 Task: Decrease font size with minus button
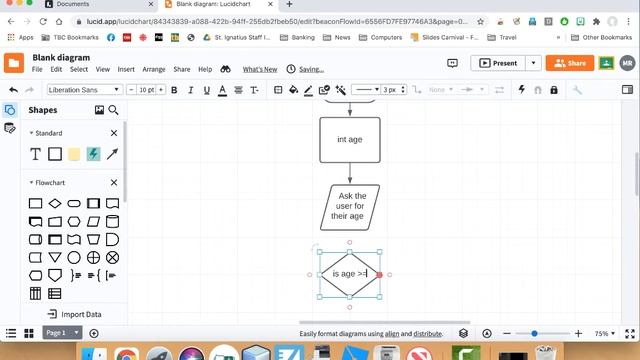(131, 90)
